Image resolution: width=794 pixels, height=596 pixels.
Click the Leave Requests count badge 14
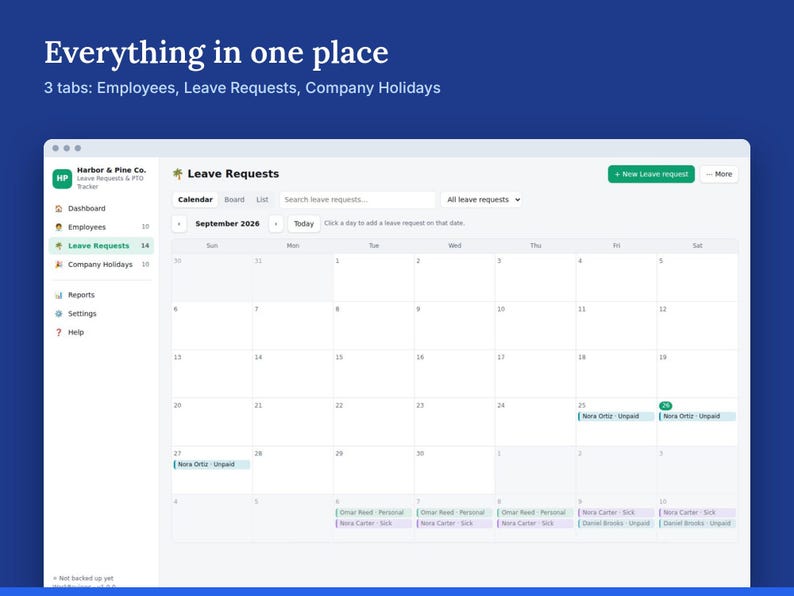tap(145, 246)
